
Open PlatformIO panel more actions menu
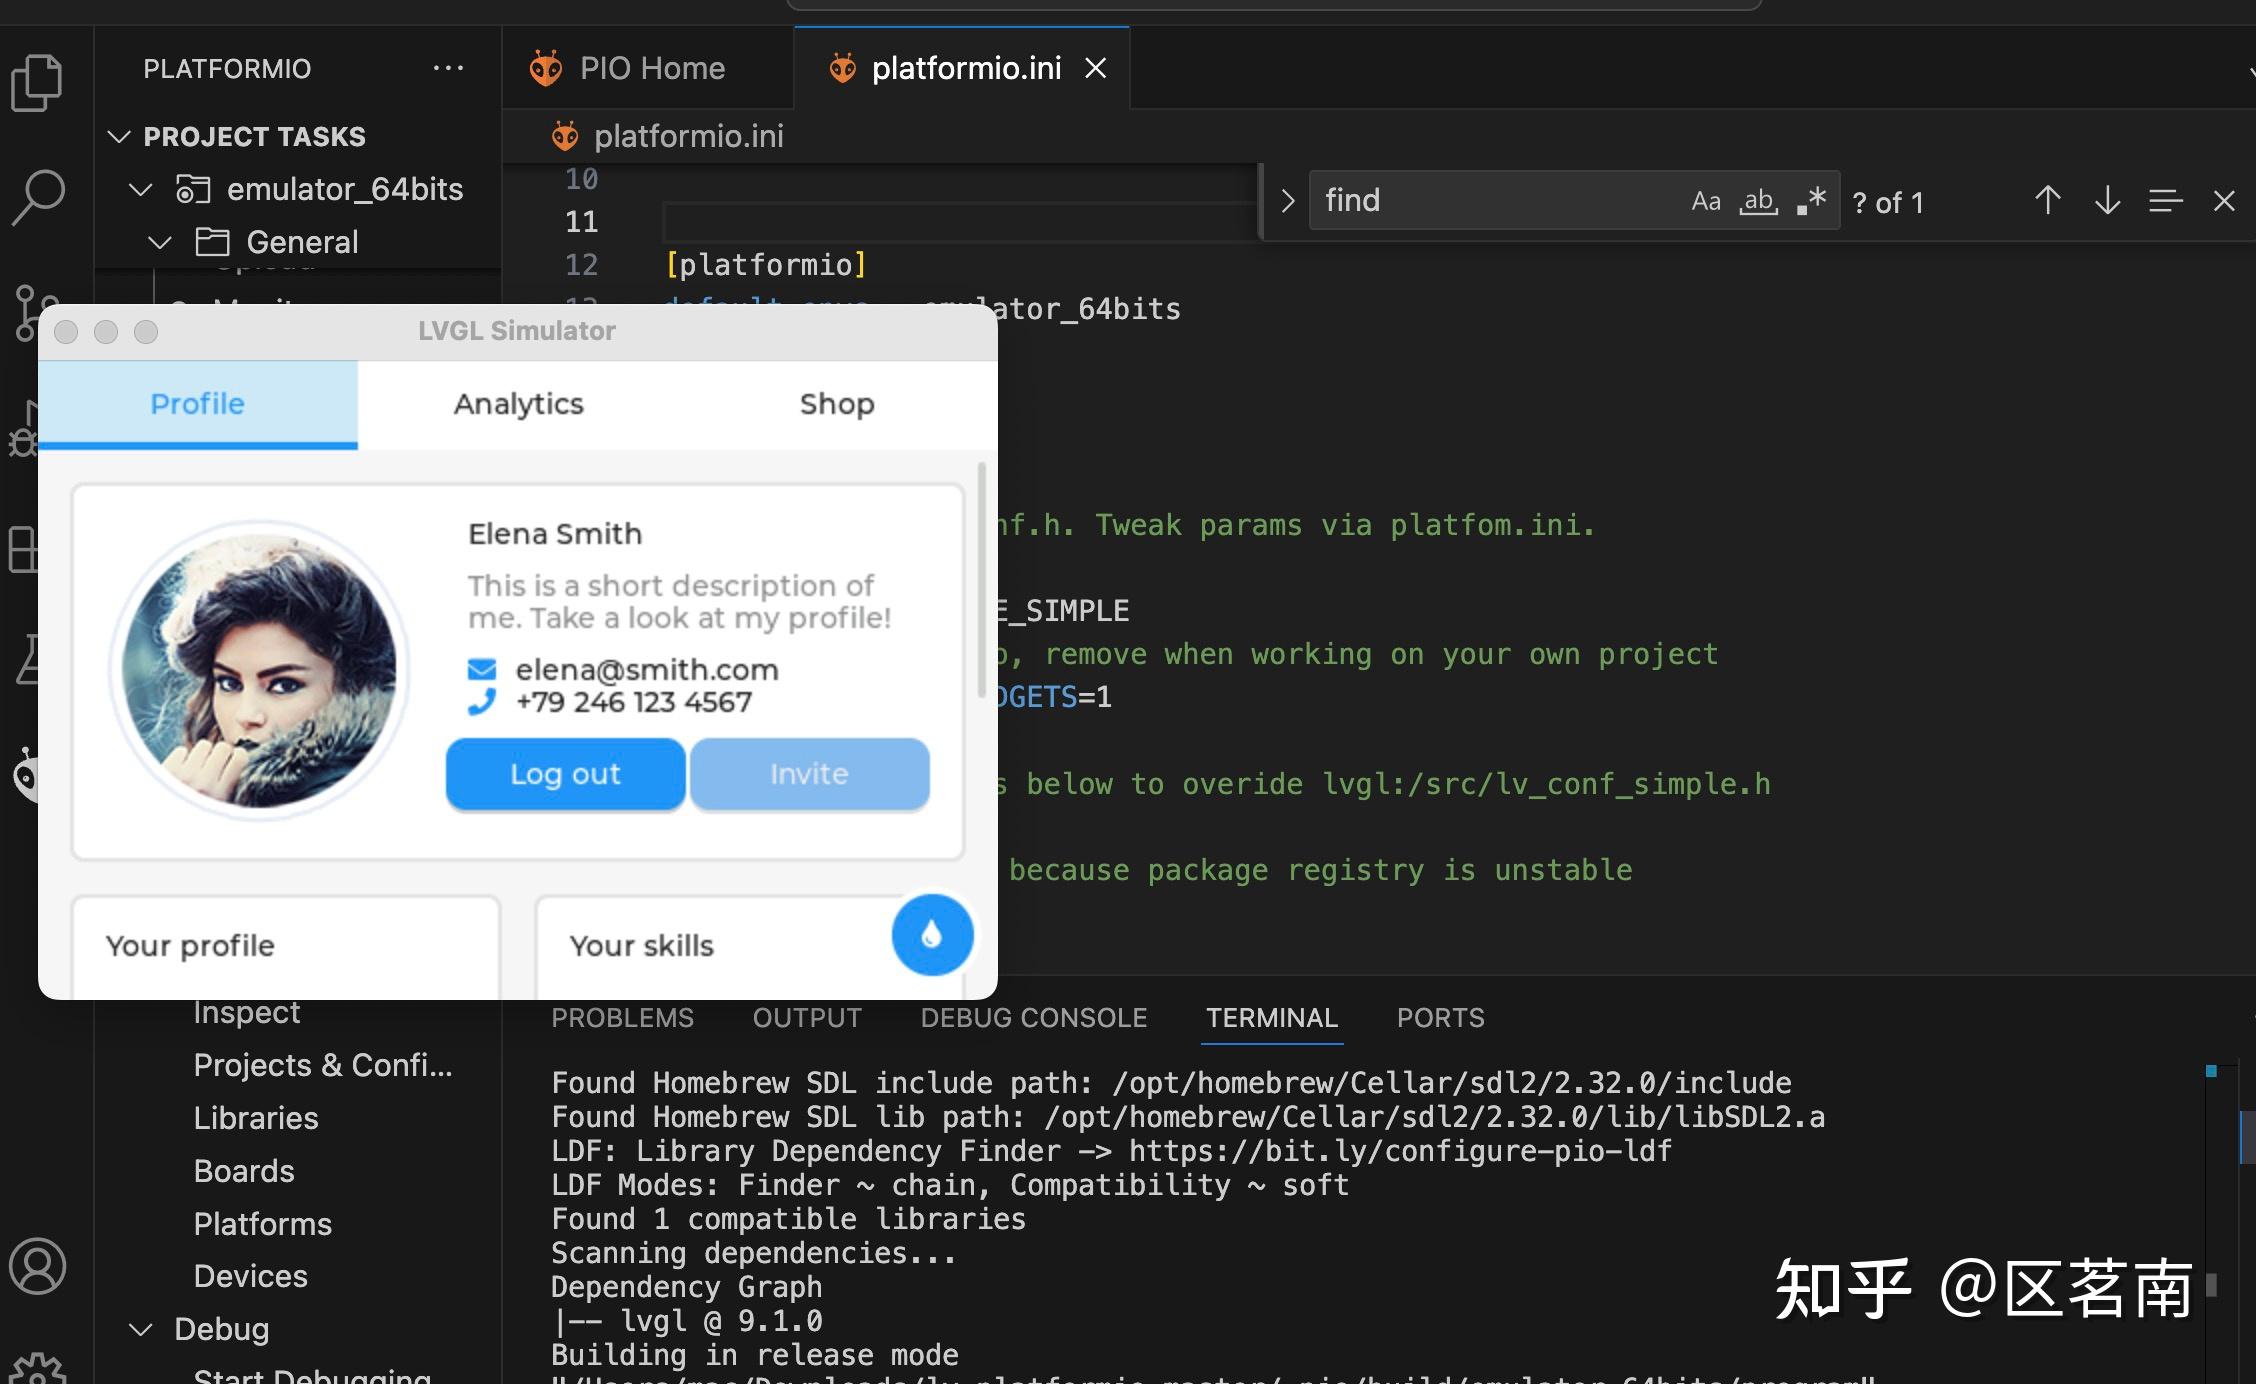pyautogui.click(x=448, y=68)
